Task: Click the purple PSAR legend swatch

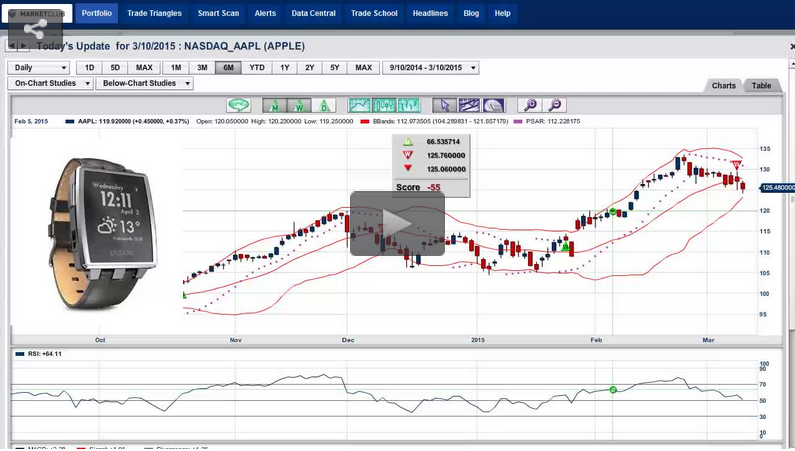Action: (x=518, y=122)
